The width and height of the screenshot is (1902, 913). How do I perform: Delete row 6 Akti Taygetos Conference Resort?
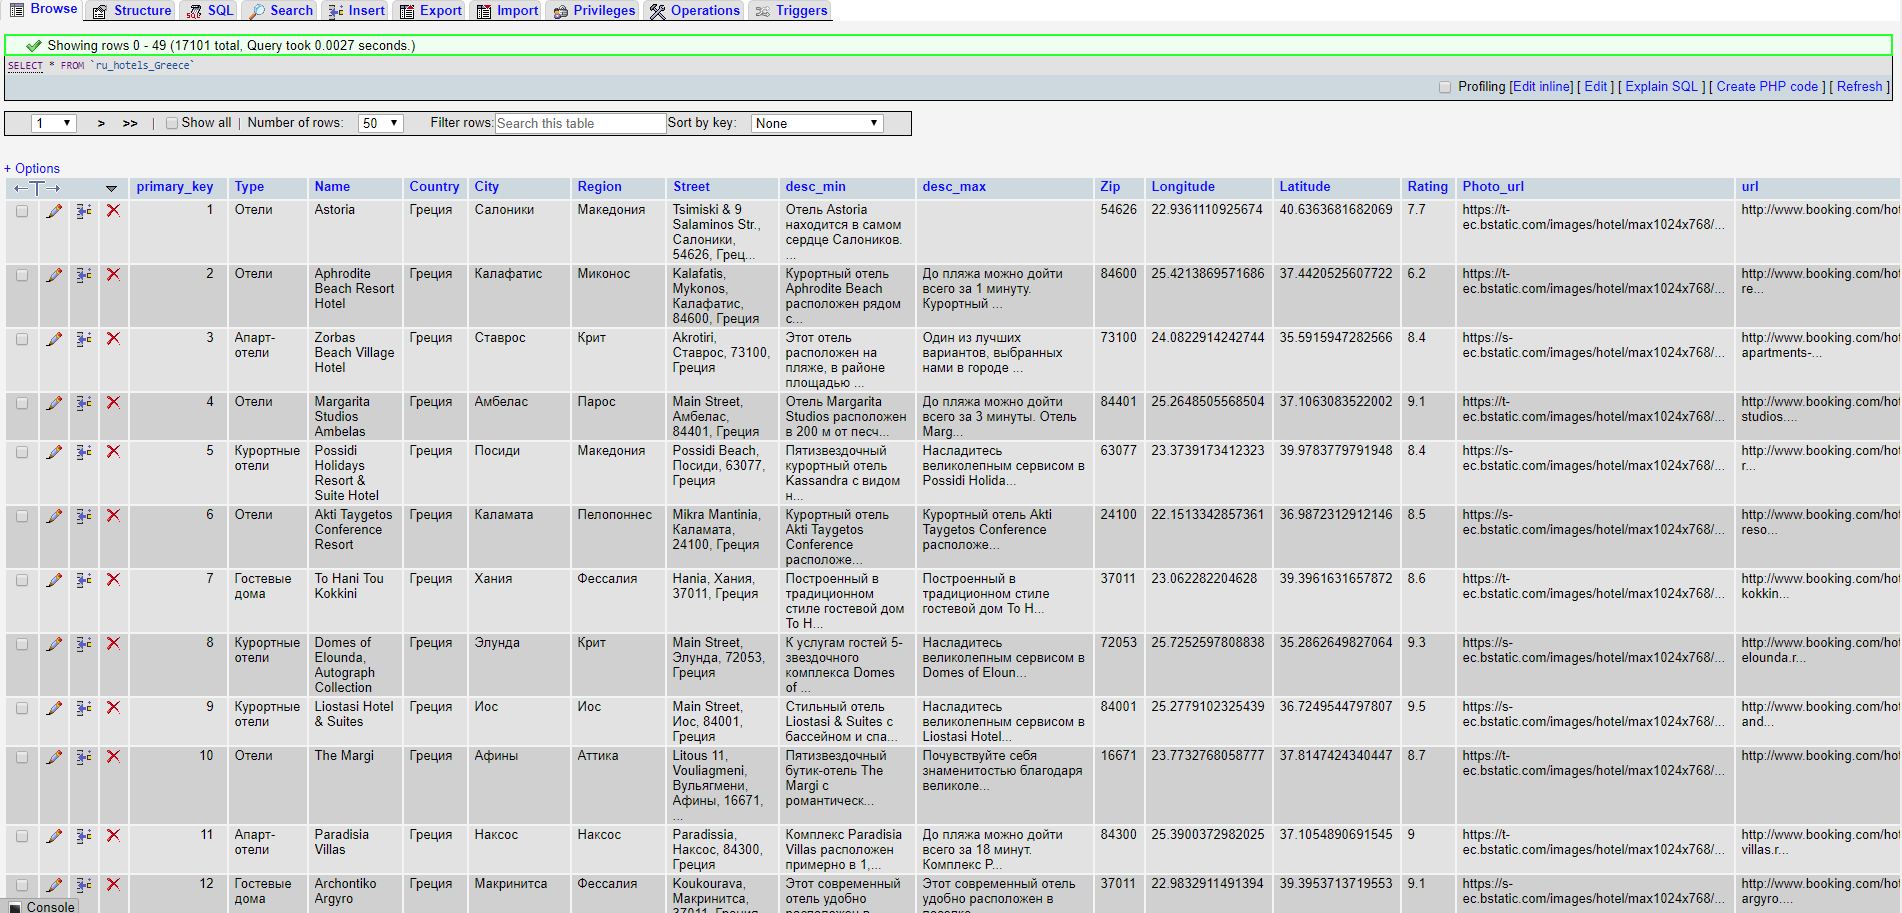pos(113,516)
